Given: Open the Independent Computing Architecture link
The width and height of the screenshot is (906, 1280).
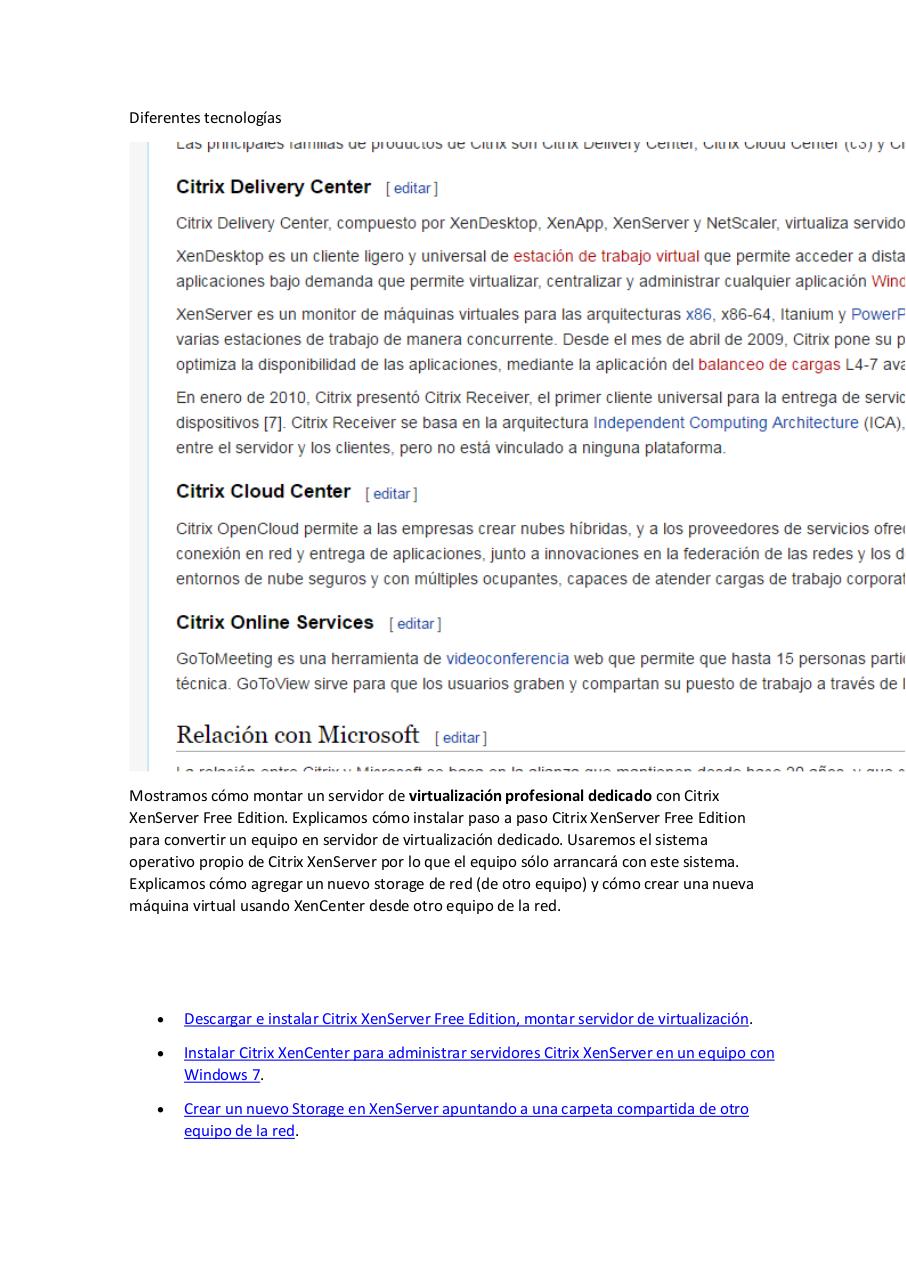Looking at the screenshot, I should pos(724,422).
